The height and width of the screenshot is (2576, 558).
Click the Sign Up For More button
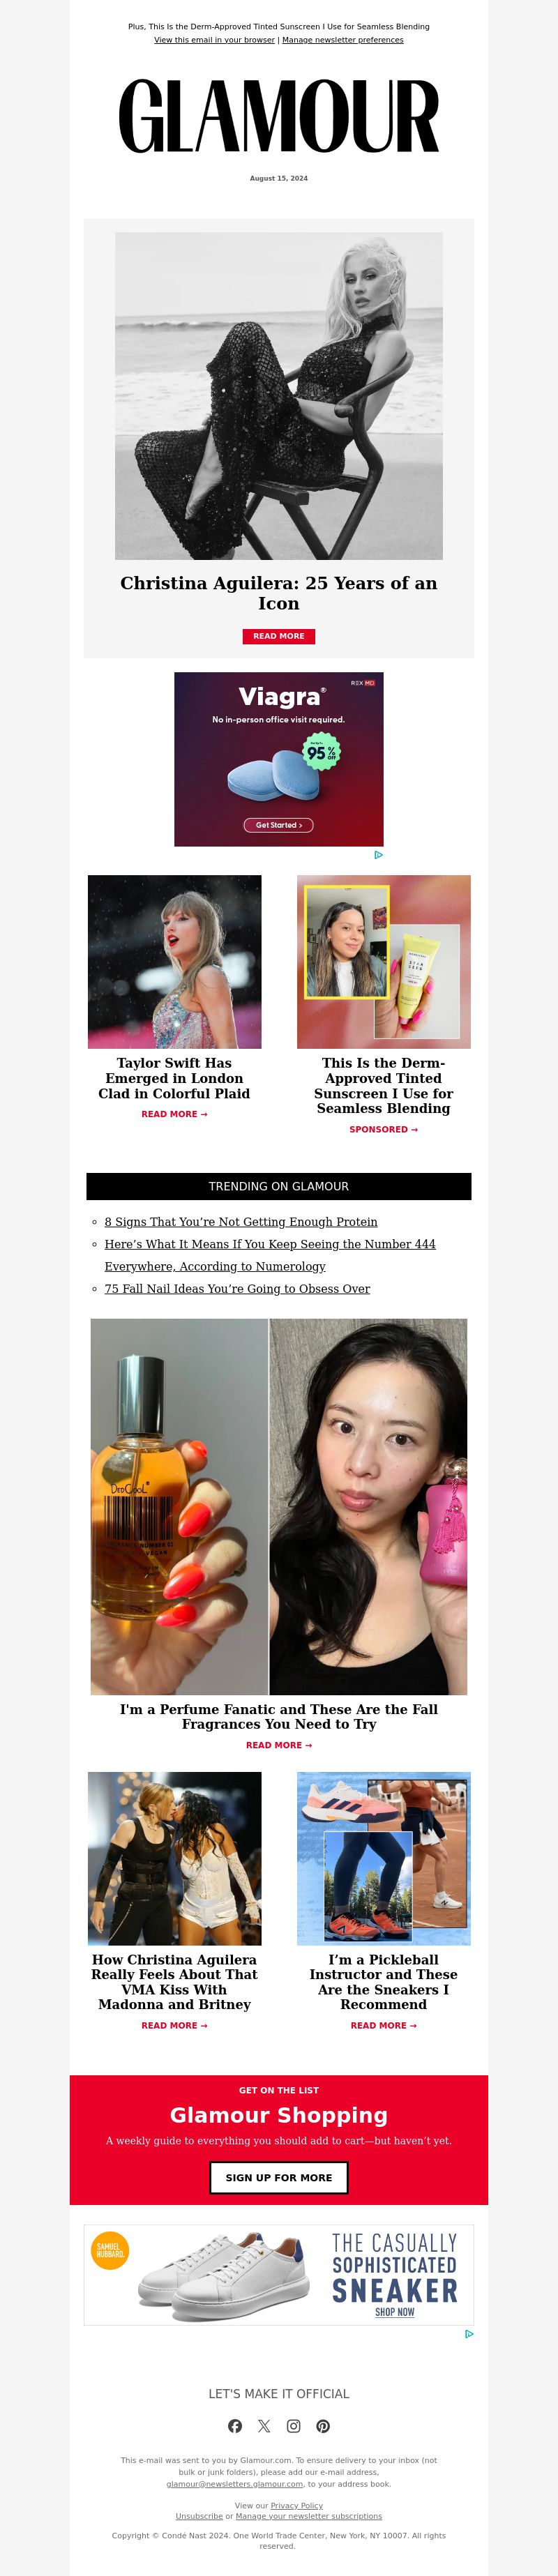coord(279,2177)
